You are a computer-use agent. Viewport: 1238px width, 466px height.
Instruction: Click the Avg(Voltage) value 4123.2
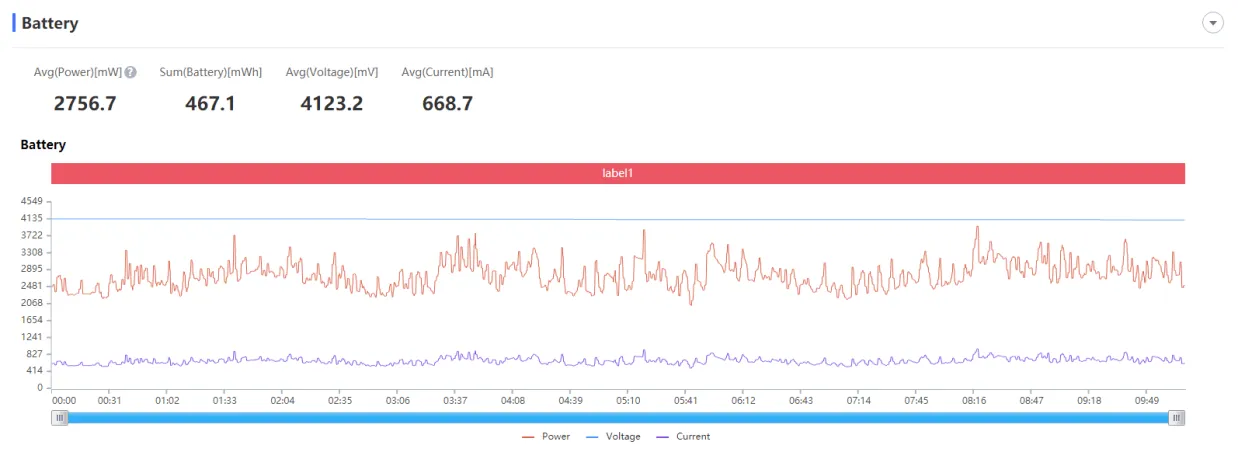pyautogui.click(x=332, y=102)
